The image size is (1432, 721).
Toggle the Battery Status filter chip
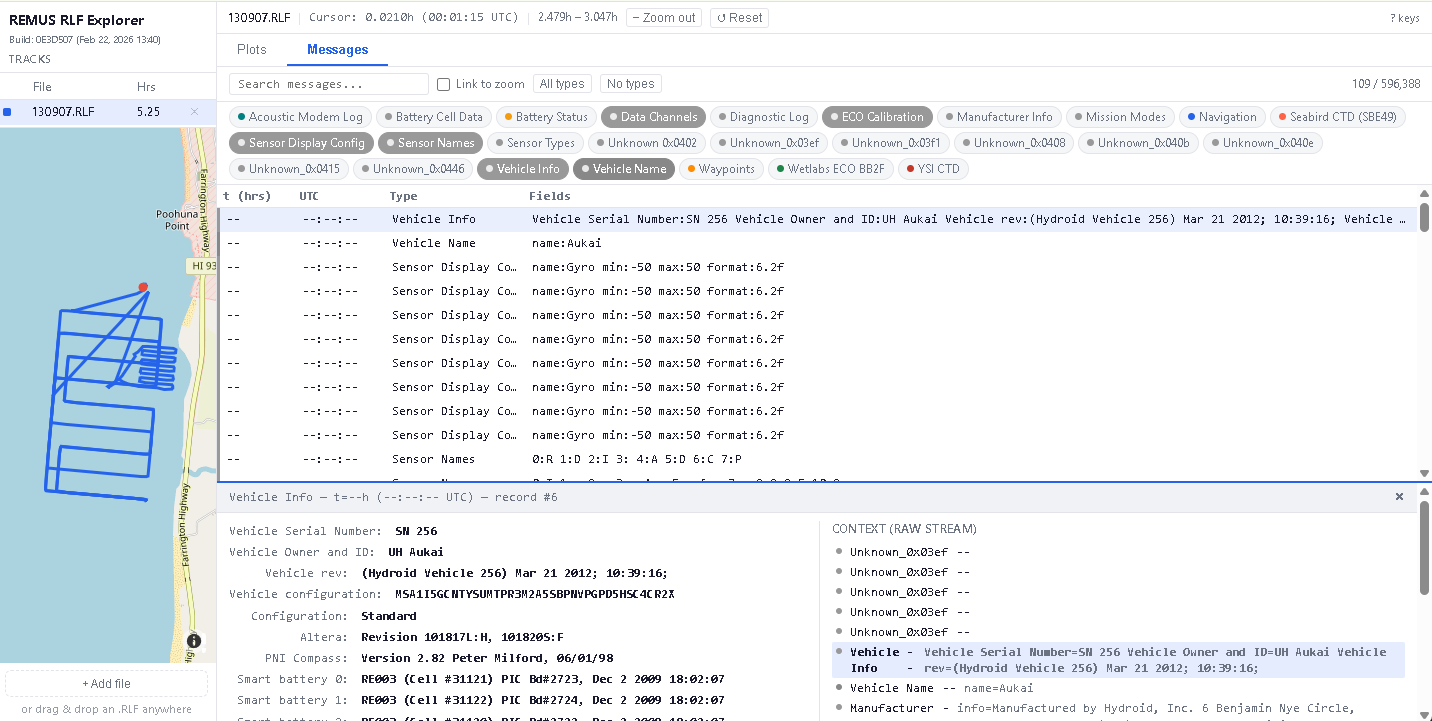545,117
